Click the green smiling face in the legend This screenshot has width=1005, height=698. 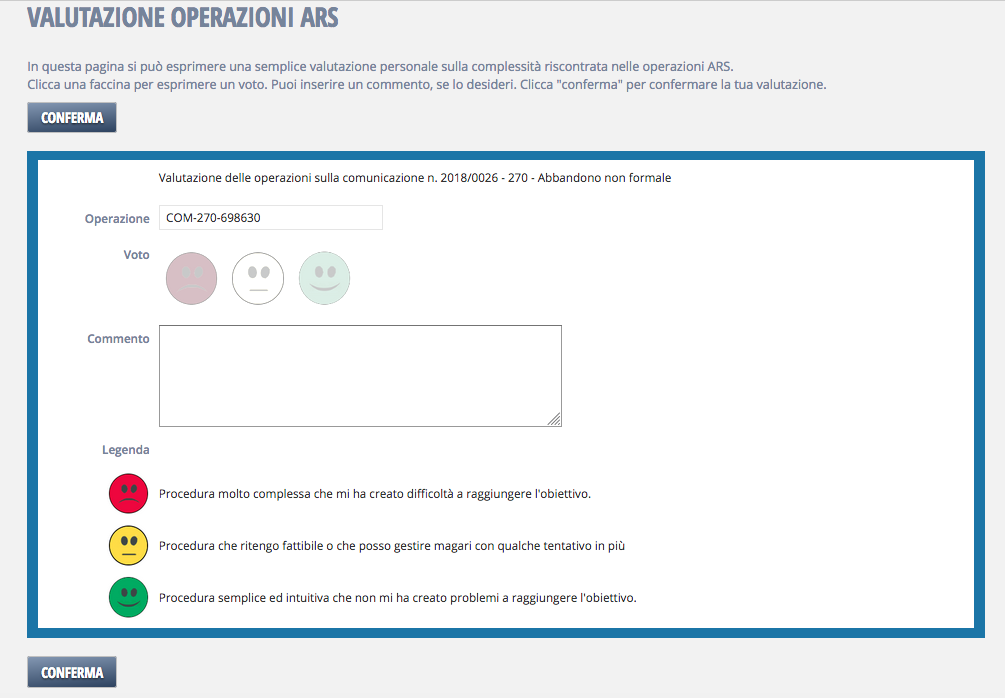click(x=128, y=597)
